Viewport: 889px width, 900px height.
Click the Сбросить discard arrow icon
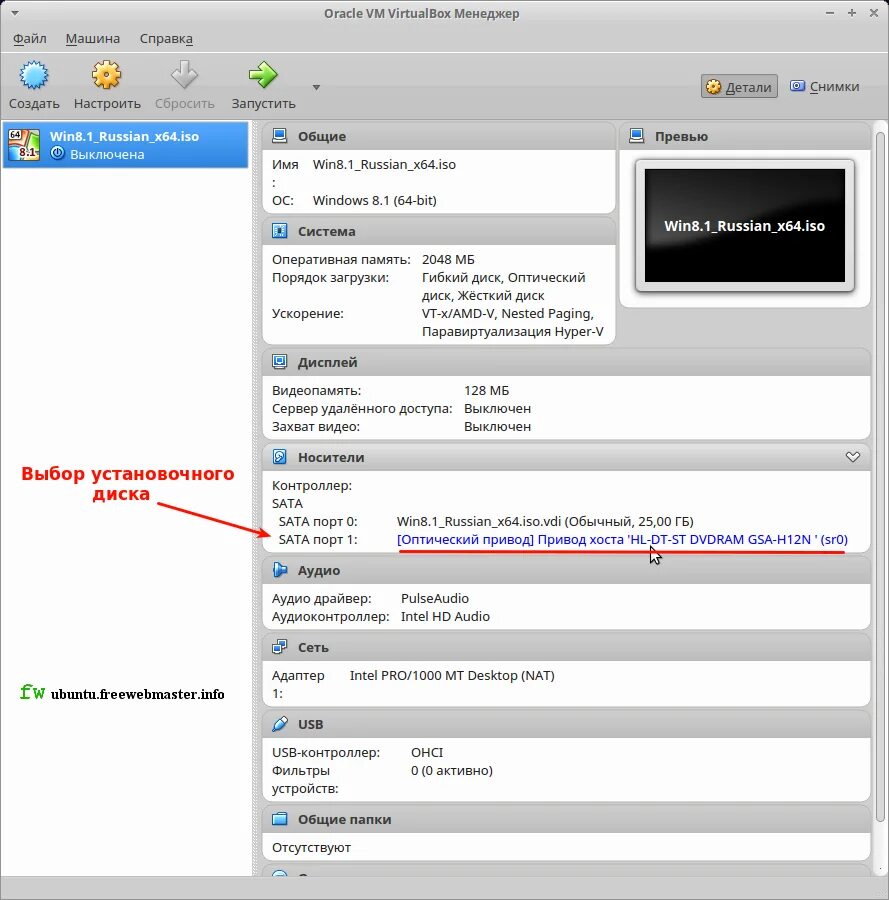pyautogui.click(x=184, y=75)
